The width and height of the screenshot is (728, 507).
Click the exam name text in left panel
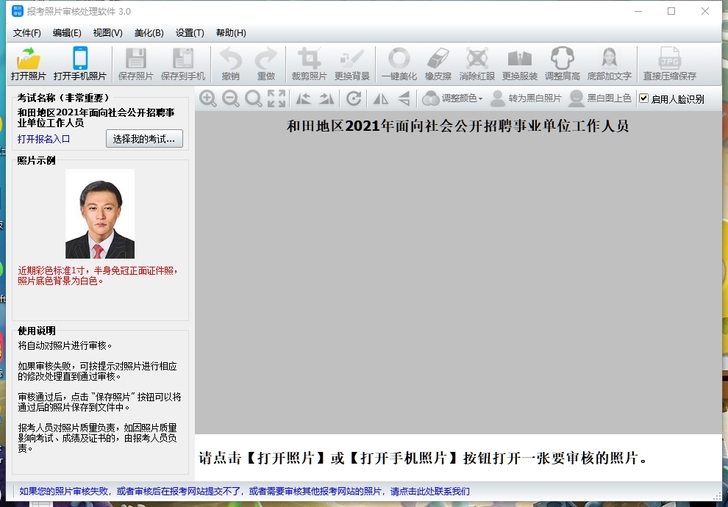[x=96, y=117]
